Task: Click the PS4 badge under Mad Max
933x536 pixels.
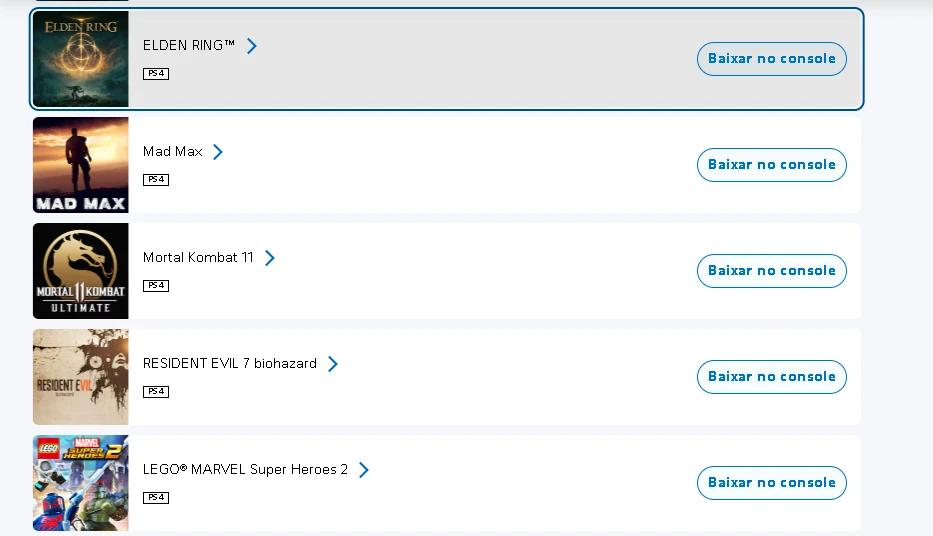Action: click(x=156, y=180)
